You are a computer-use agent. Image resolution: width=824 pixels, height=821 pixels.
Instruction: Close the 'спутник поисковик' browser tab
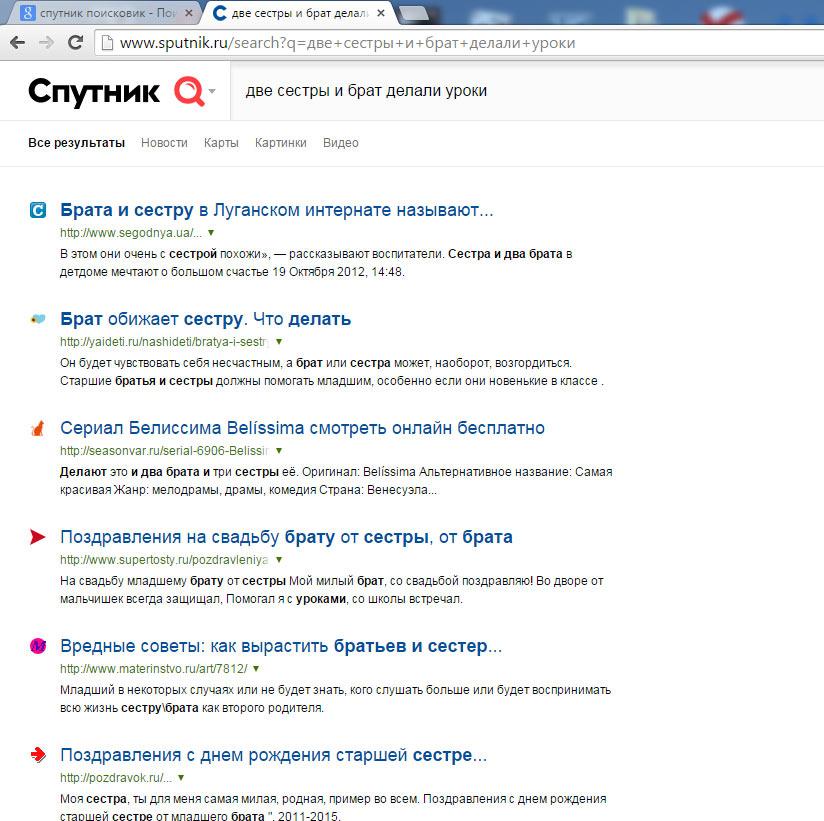click(189, 13)
